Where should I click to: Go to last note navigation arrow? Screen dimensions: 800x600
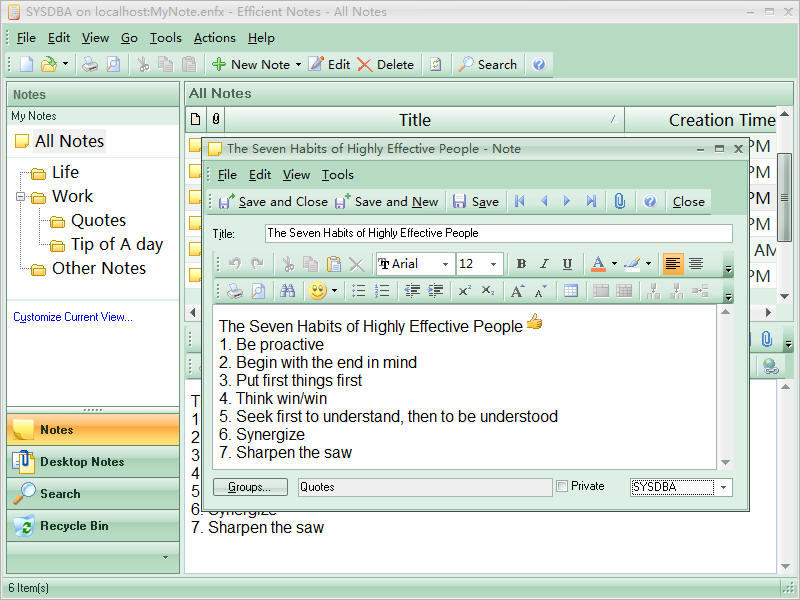591,201
